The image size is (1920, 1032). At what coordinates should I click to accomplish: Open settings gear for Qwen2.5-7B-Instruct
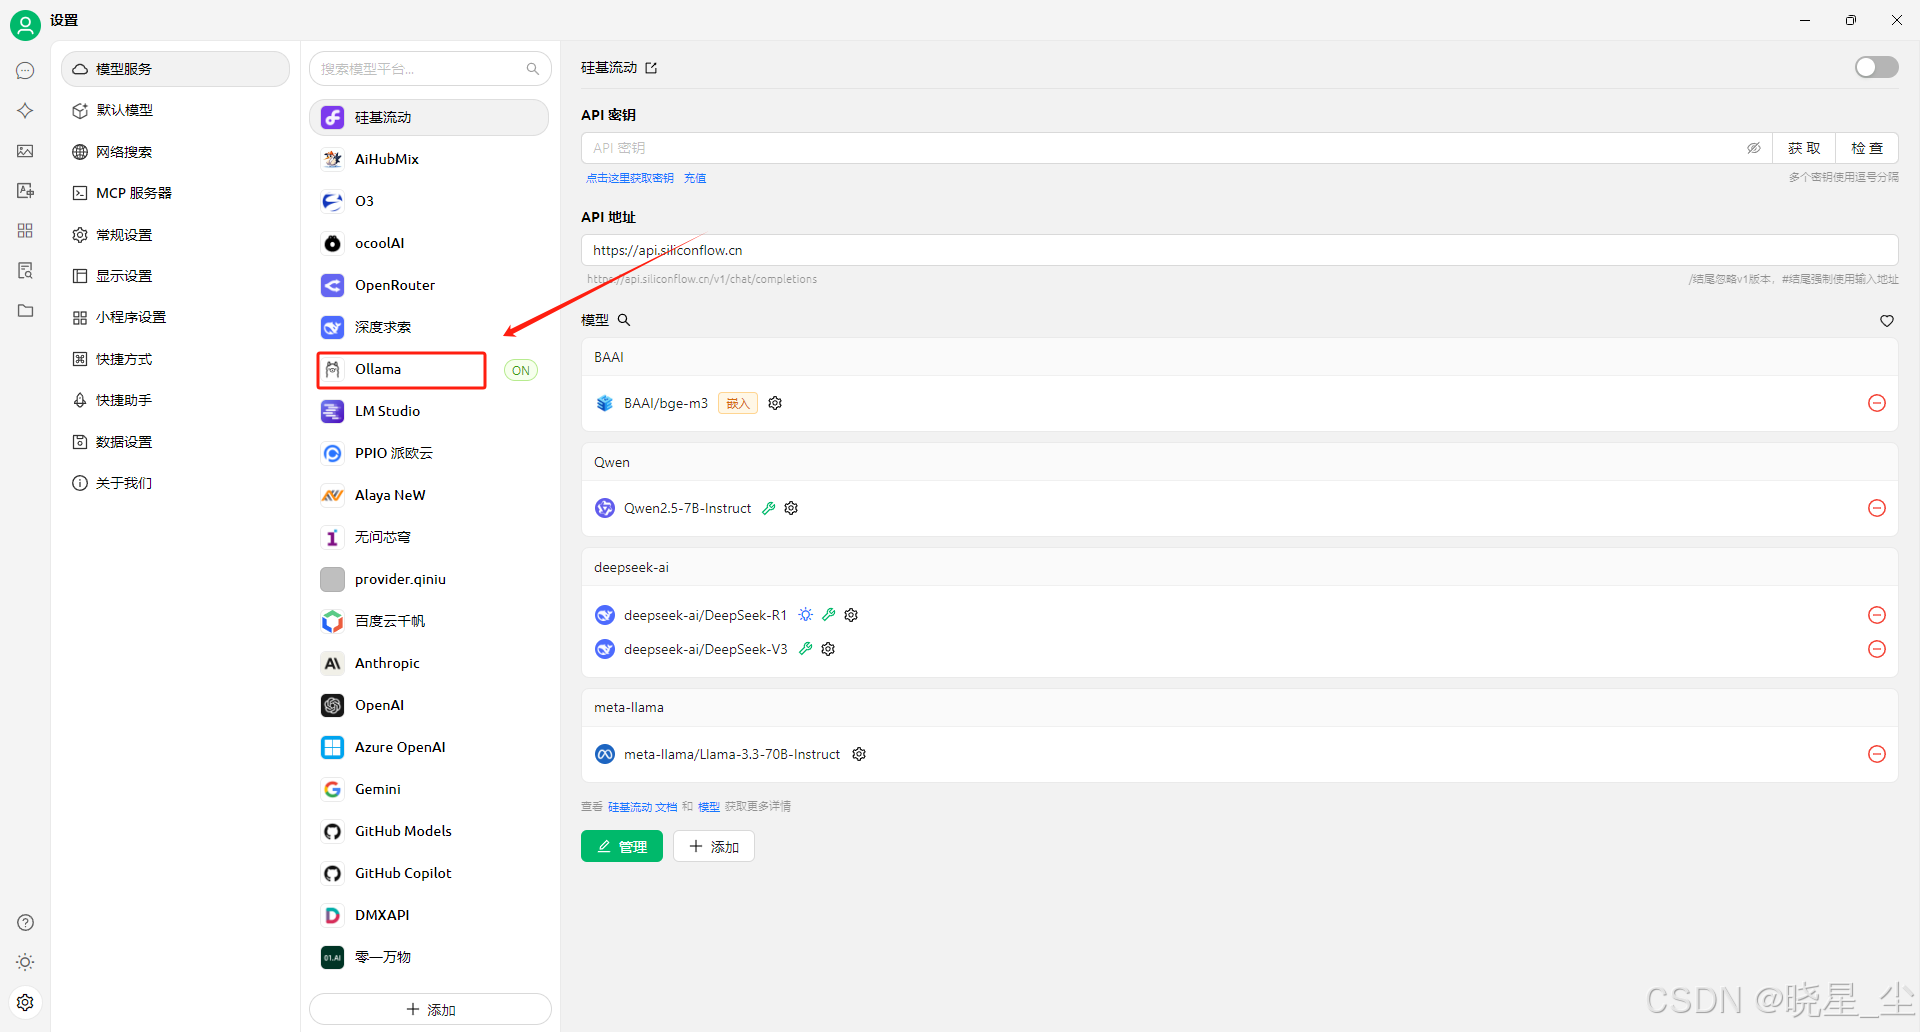[x=791, y=508]
